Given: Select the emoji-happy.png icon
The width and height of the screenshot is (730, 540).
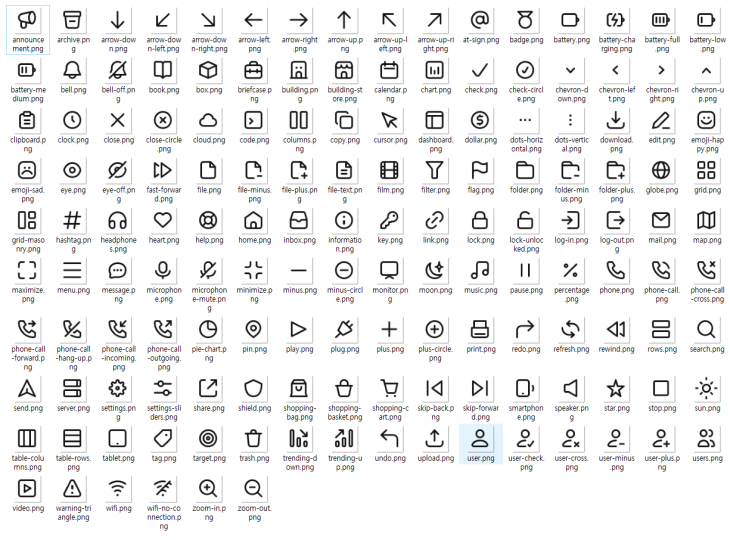Looking at the screenshot, I should (x=706, y=120).
